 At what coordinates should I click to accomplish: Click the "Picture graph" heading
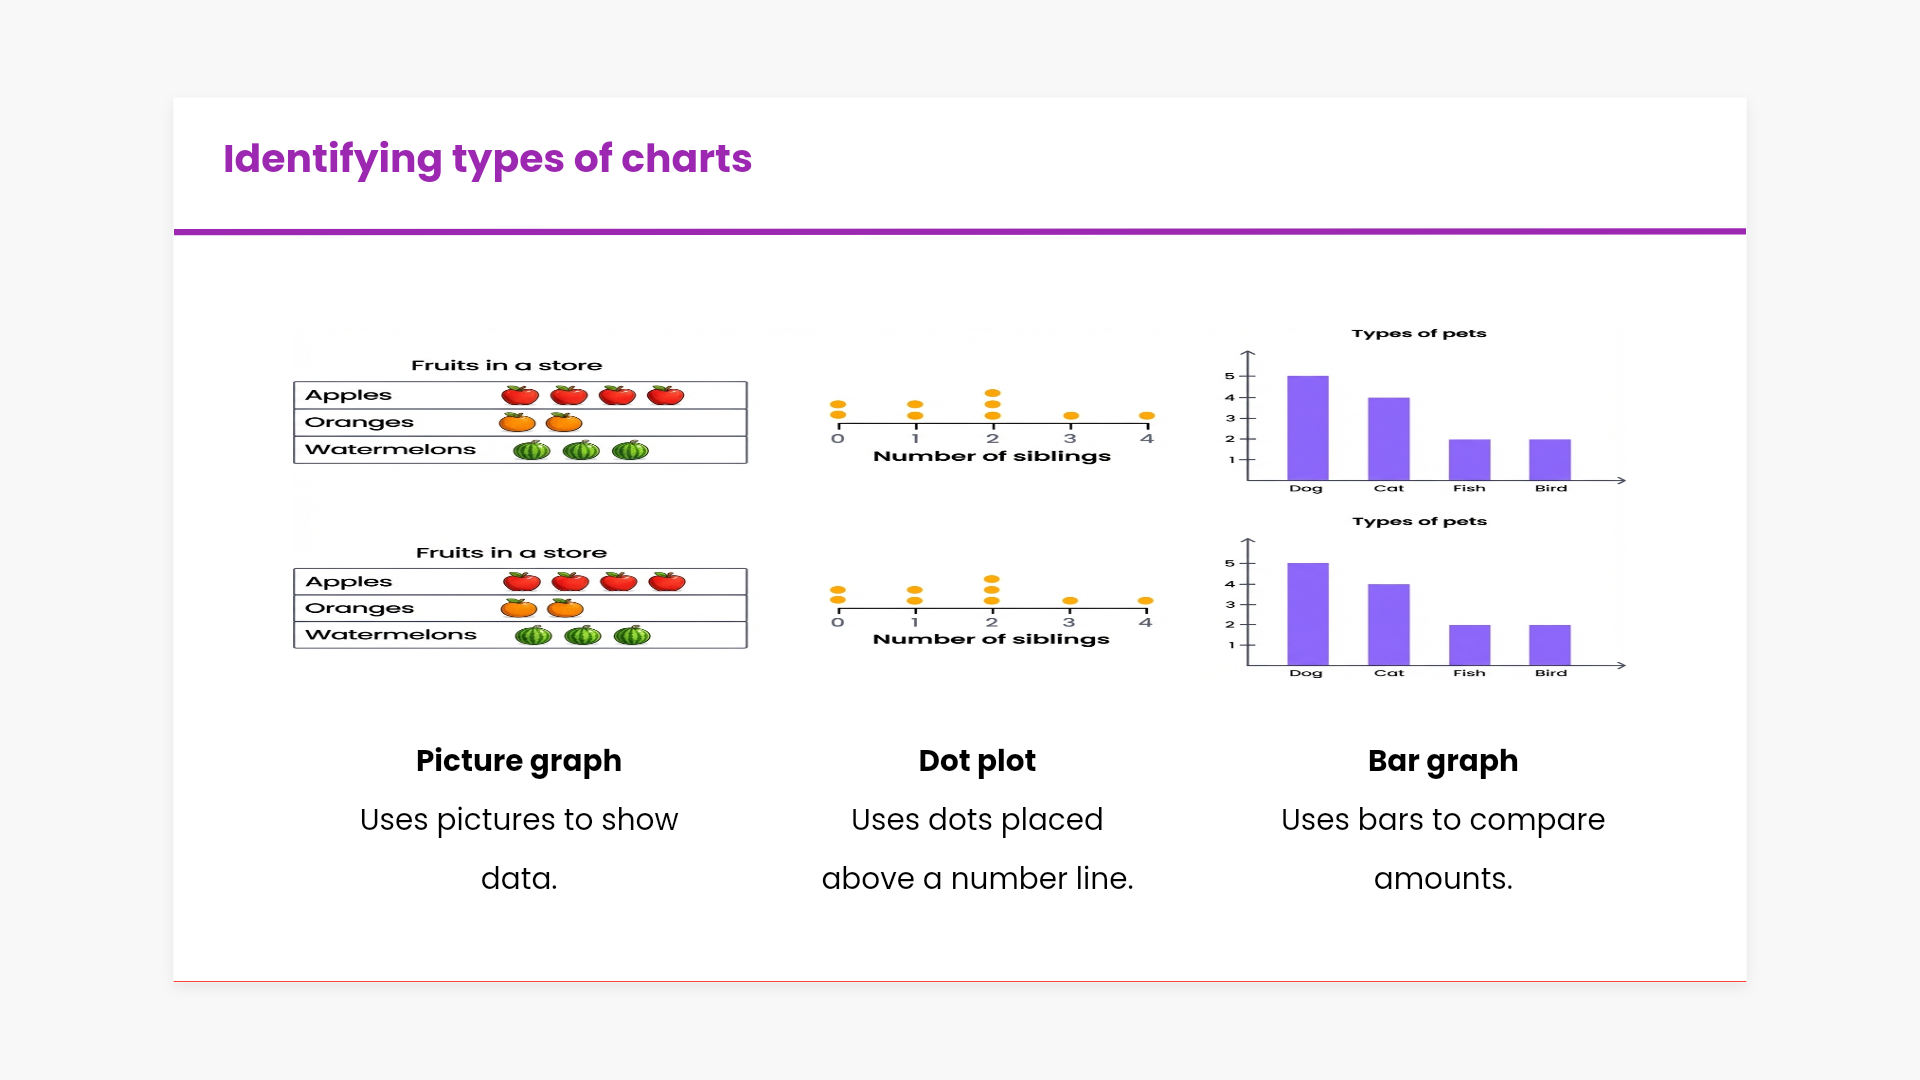coord(519,761)
